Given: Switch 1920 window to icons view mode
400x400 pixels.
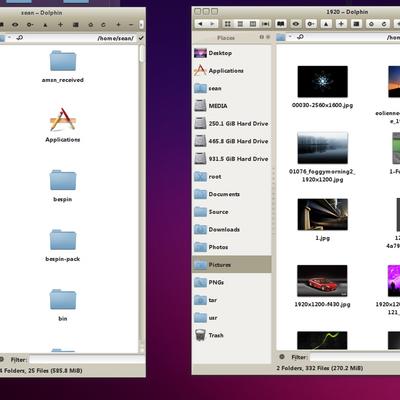Looking at the screenshot, I should click(x=228, y=24).
